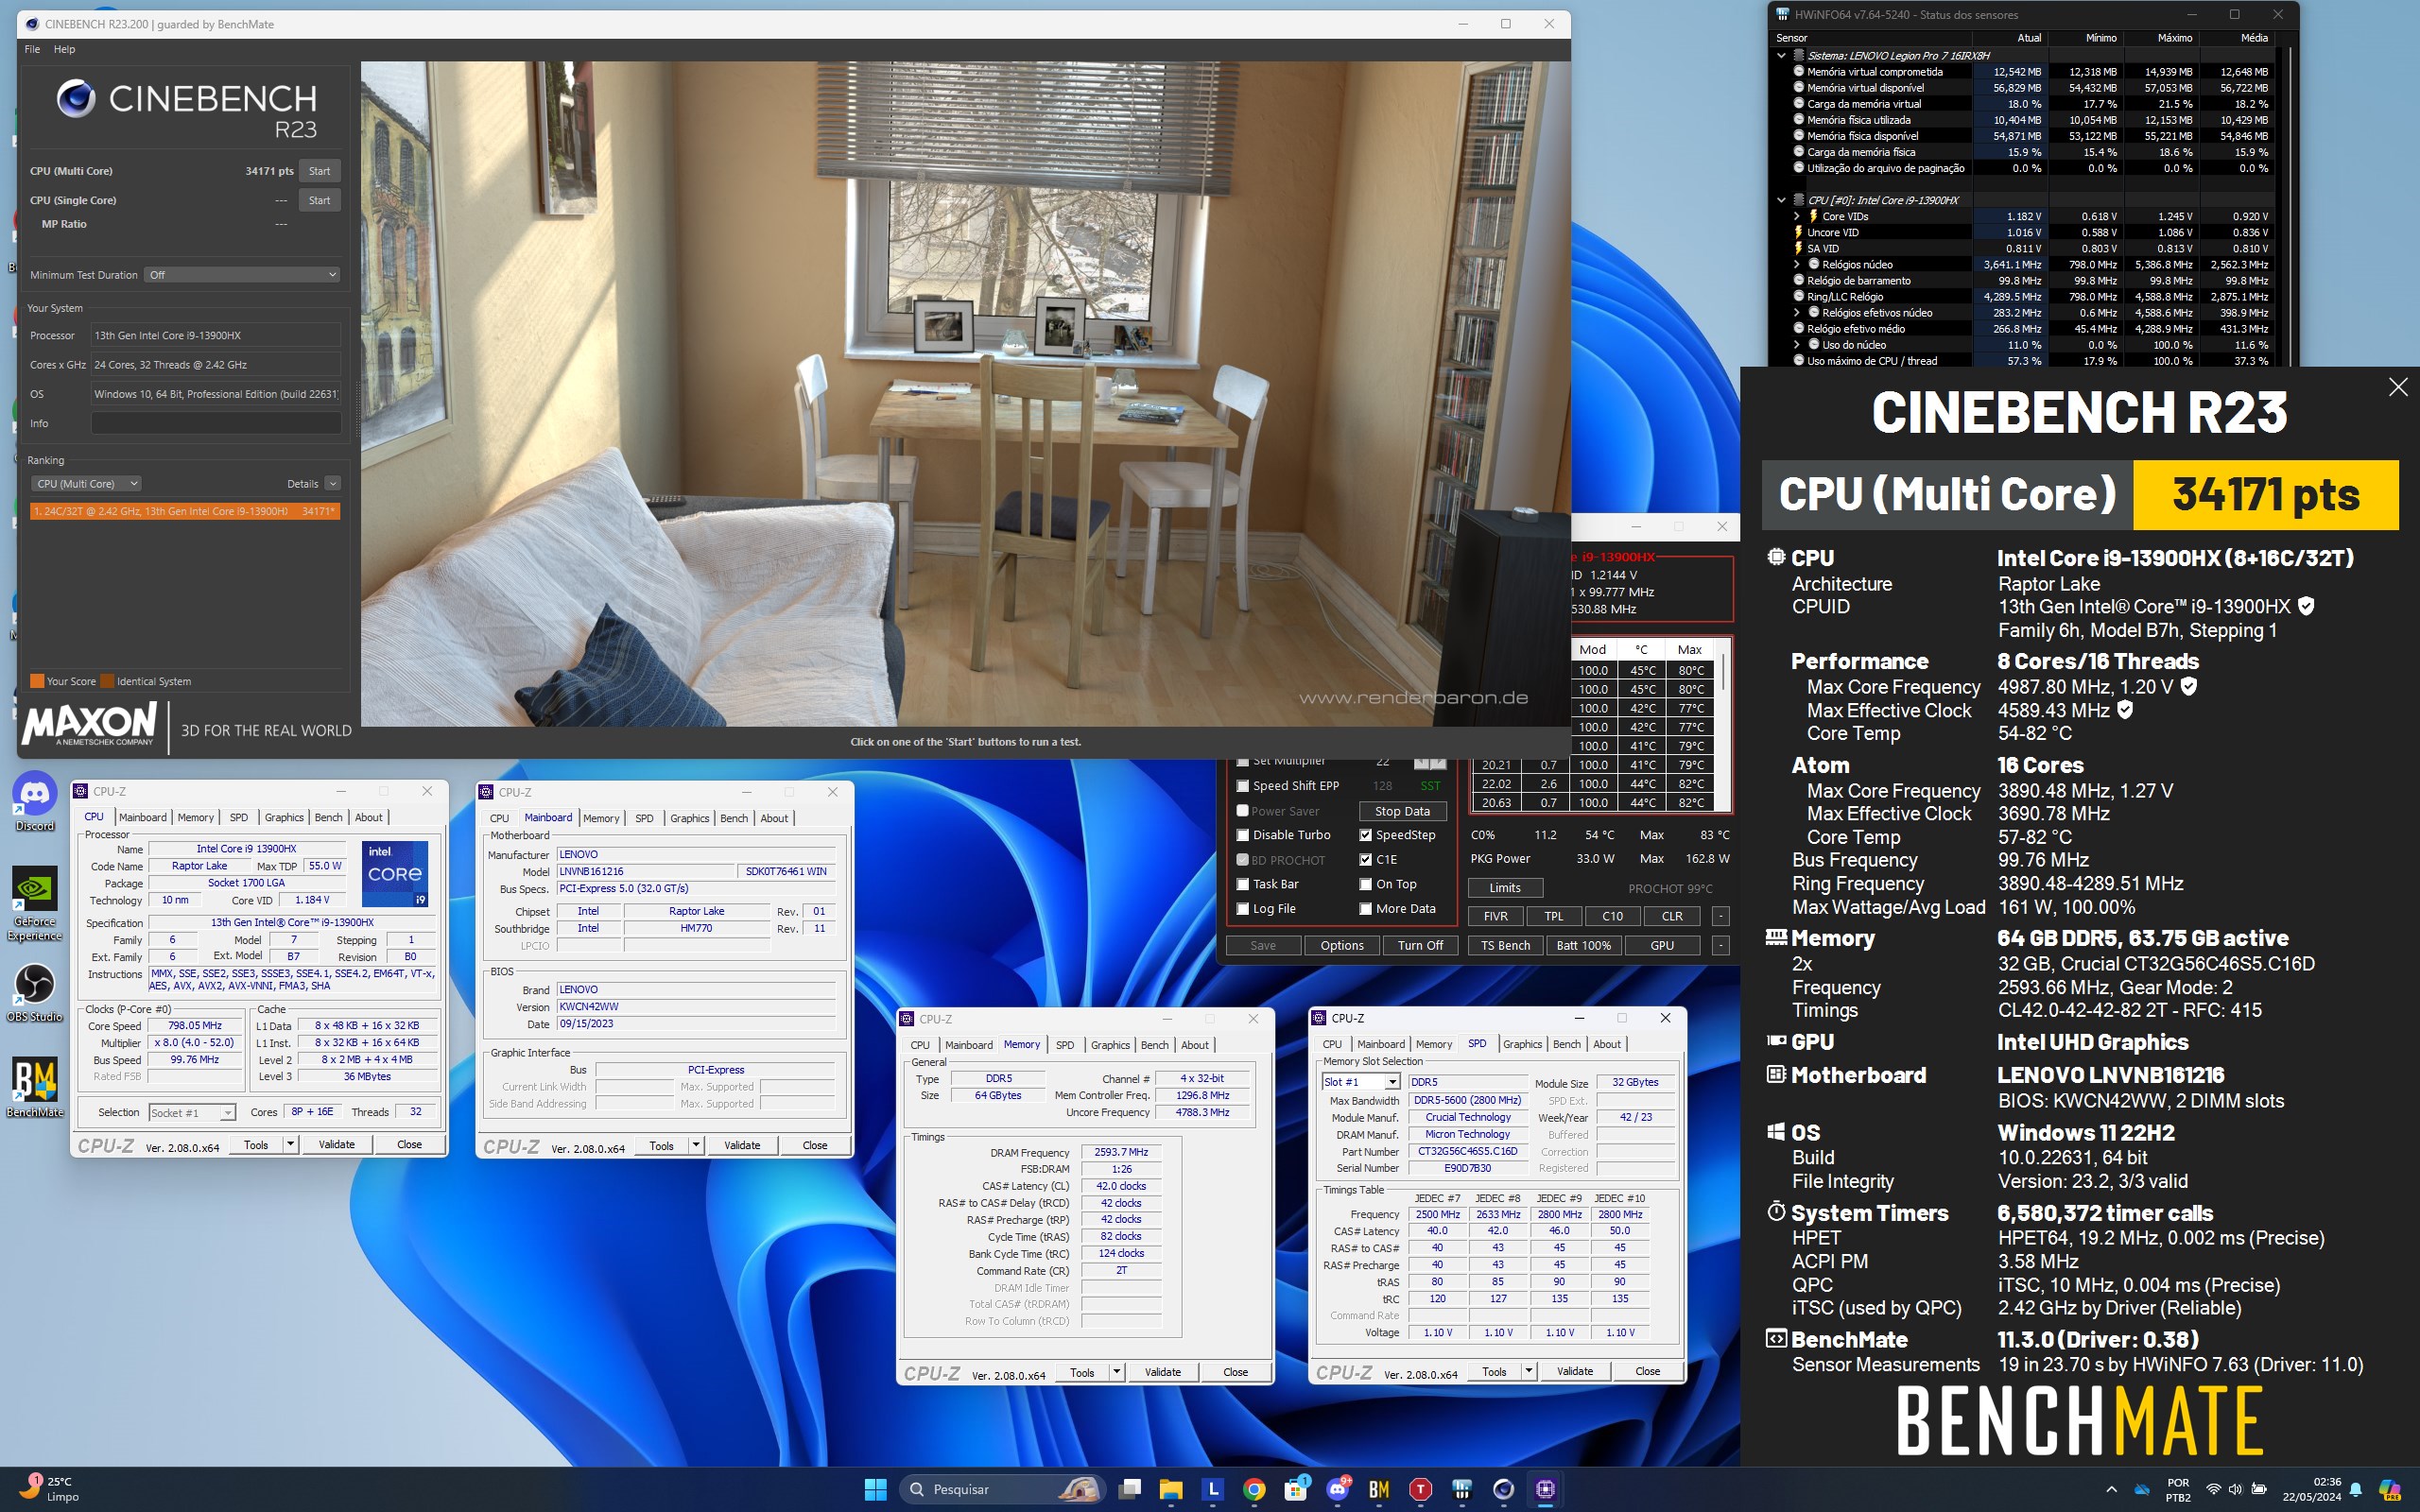Screen dimensions: 2420x1512
Task: Open the Windows Start menu
Action: pos(875,1489)
